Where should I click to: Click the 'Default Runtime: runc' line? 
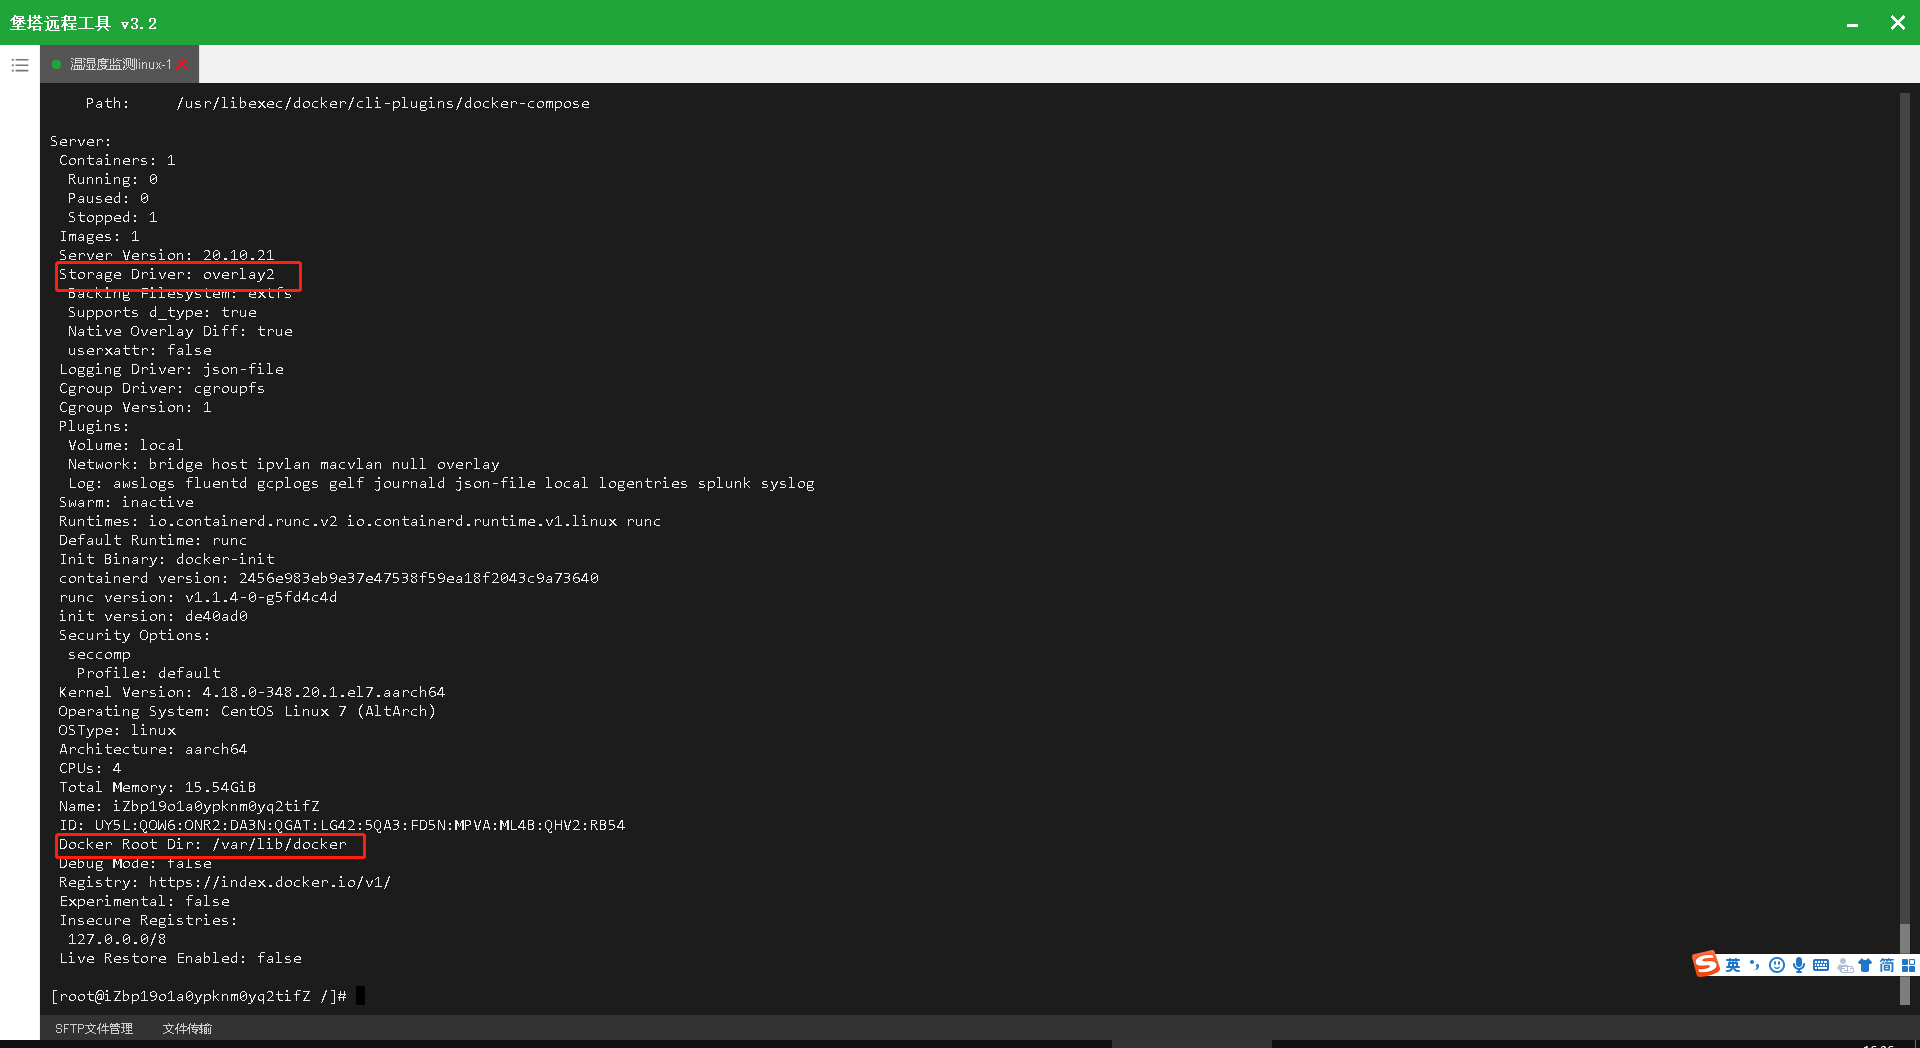click(x=153, y=540)
